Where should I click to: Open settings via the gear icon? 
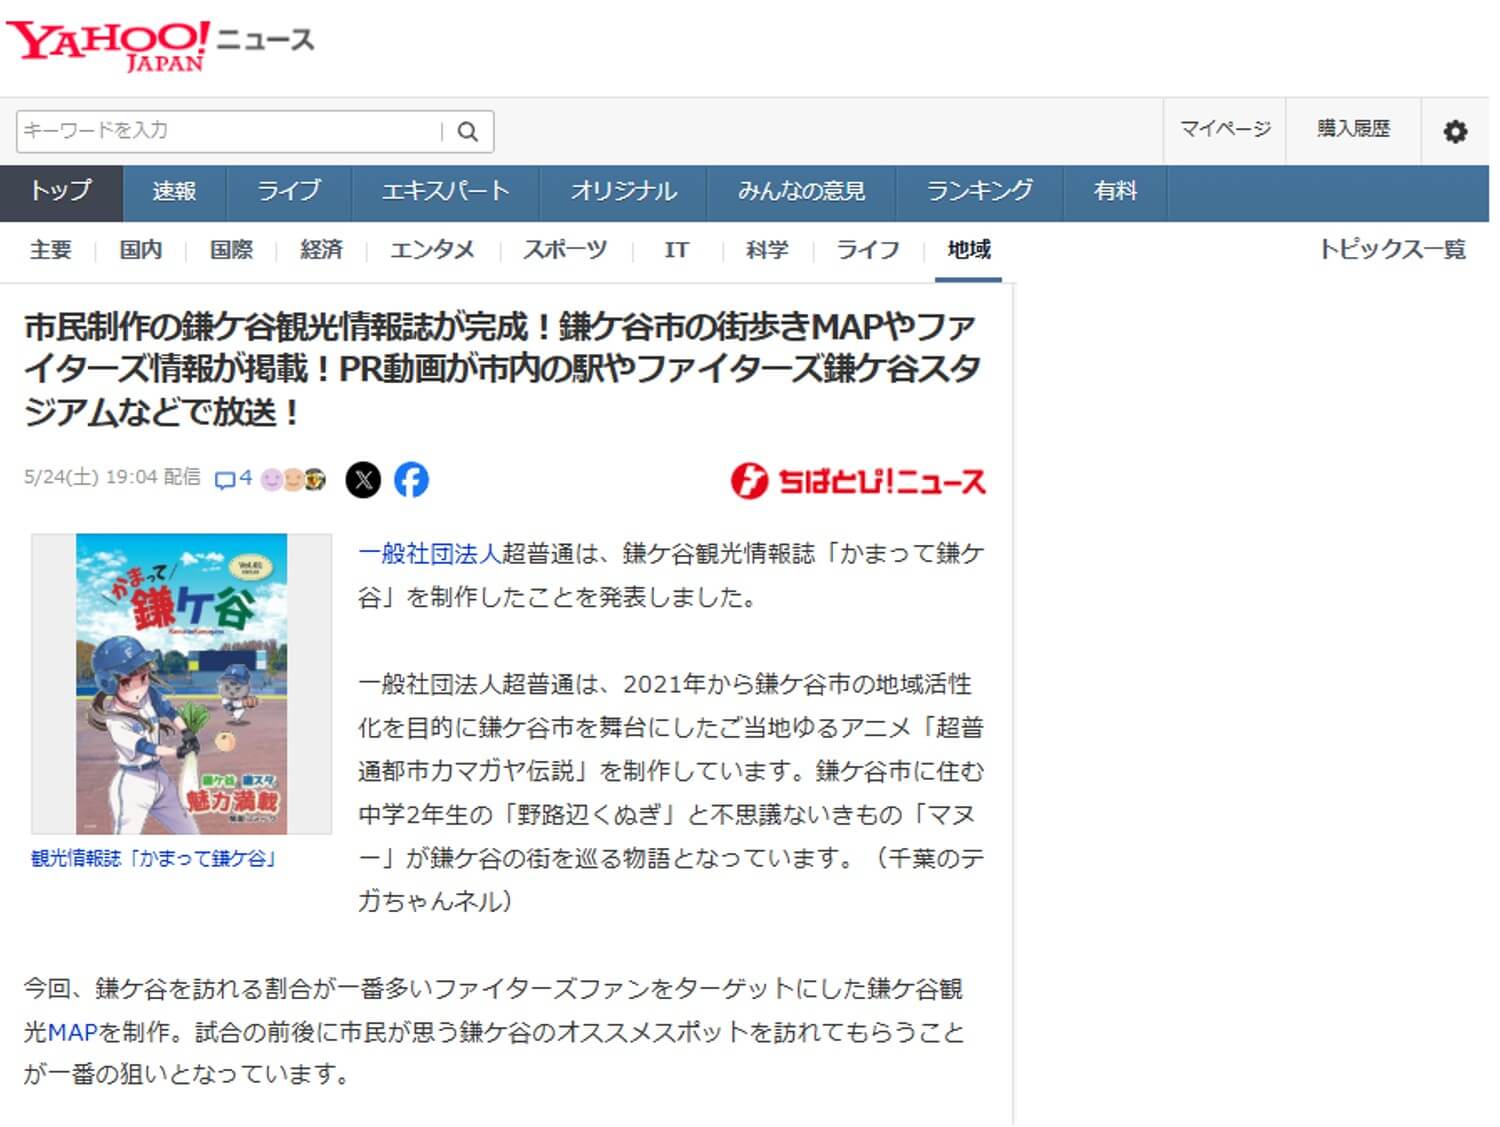1455,131
